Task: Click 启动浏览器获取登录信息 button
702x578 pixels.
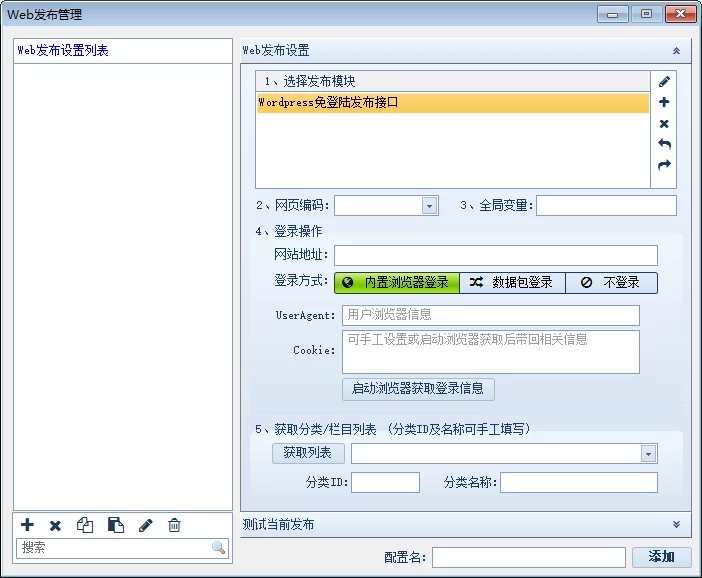Action: [418, 389]
